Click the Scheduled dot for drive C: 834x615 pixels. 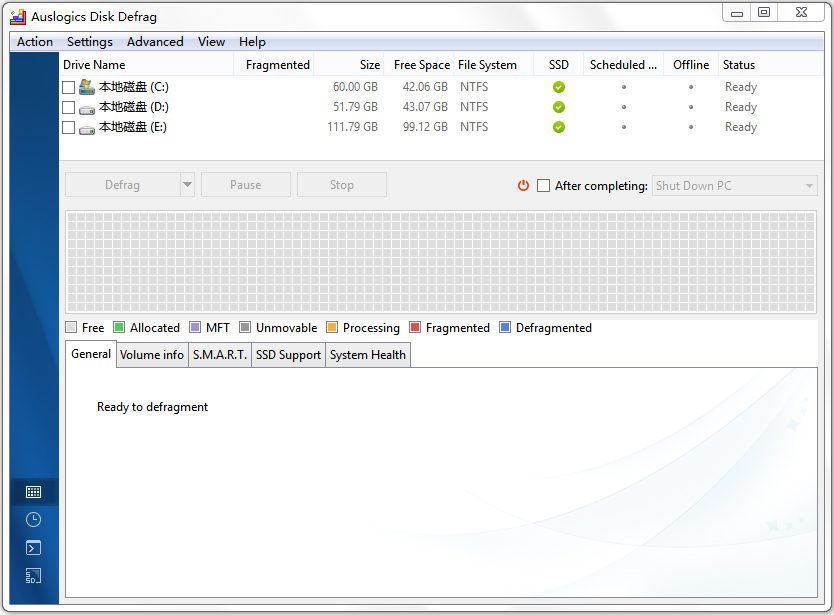[x=624, y=87]
